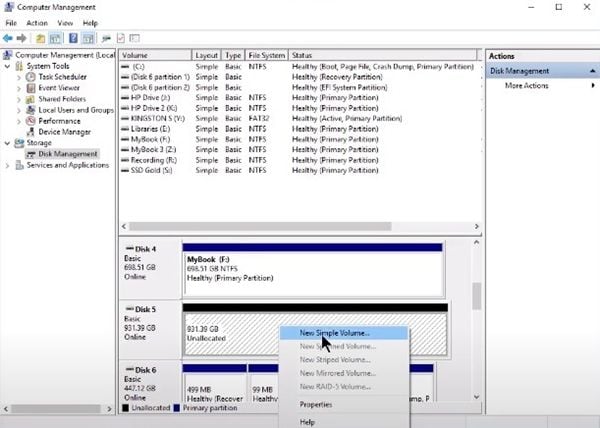600x428 pixels.
Task: Open the File menu
Action: point(11,23)
